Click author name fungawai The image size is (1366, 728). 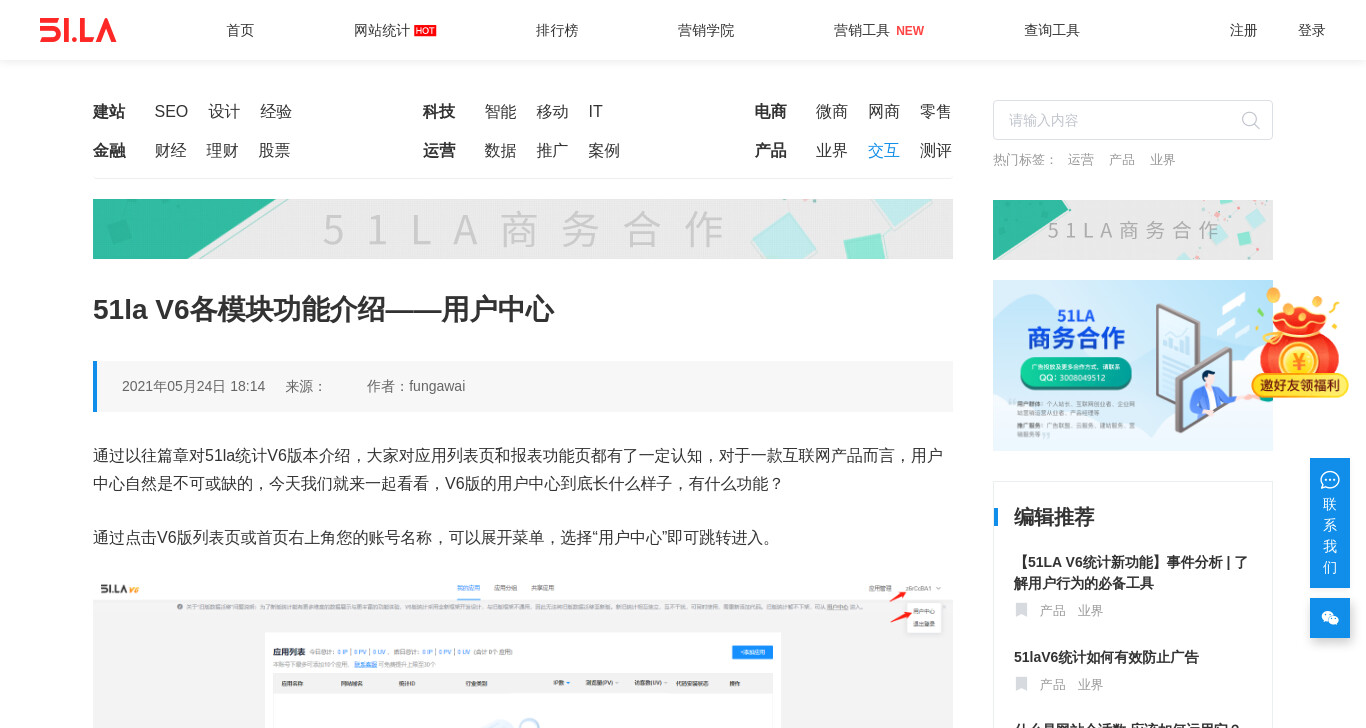tap(437, 386)
